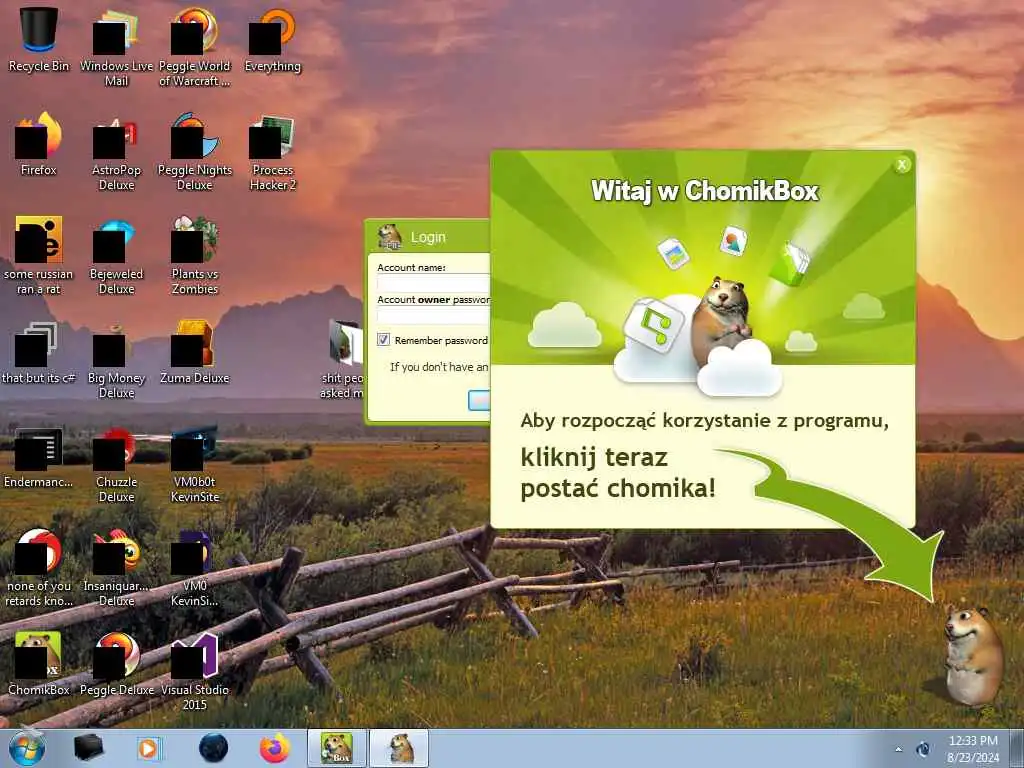Select the Bejeweled Deluxe desktop icon
The height and width of the screenshot is (768, 1024).
[116, 255]
